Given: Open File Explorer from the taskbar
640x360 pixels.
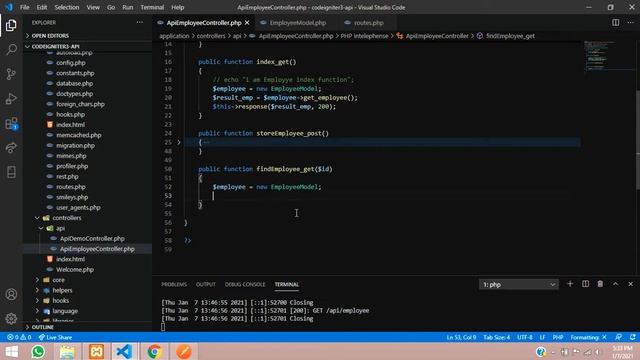Looking at the screenshot, I should coord(67,352).
